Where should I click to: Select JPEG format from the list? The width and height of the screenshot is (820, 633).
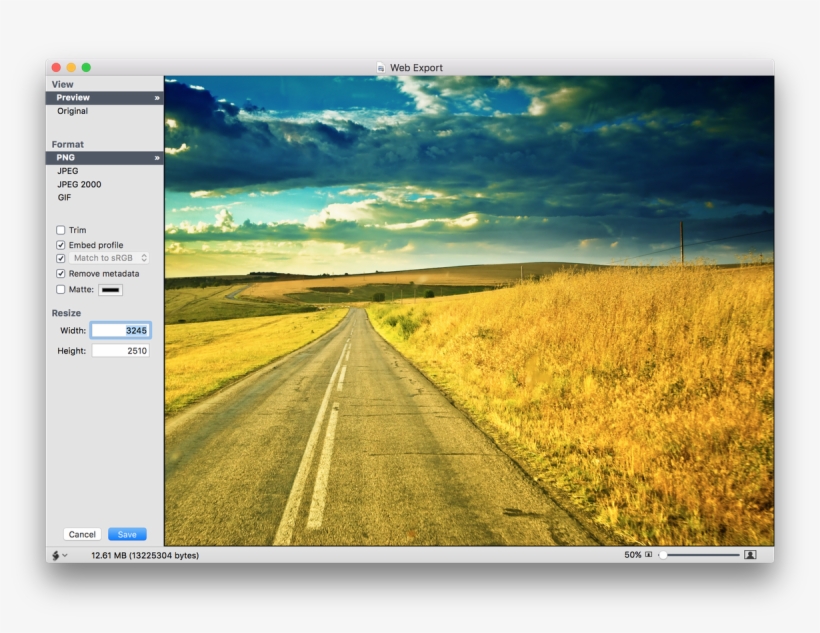68,171
